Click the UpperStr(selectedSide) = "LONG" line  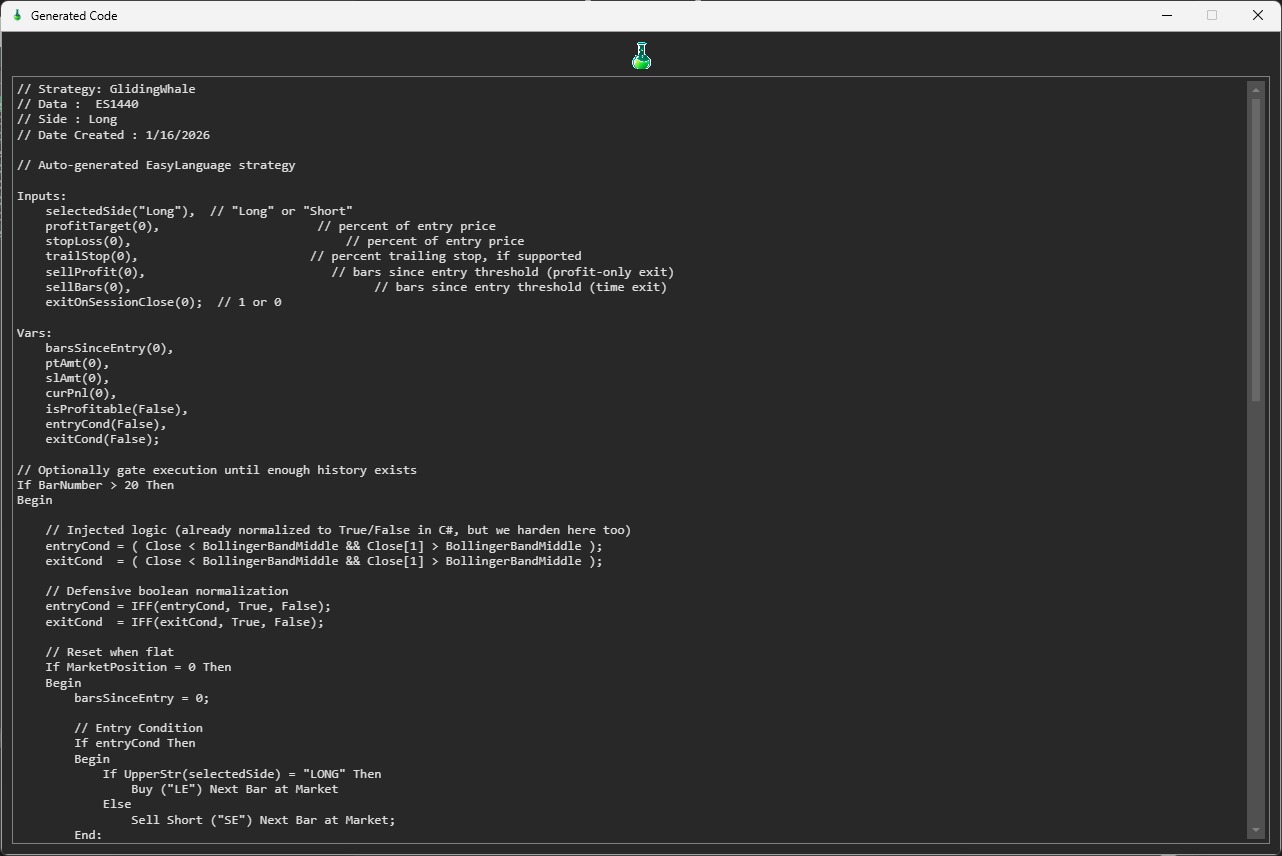coord(242,774)
